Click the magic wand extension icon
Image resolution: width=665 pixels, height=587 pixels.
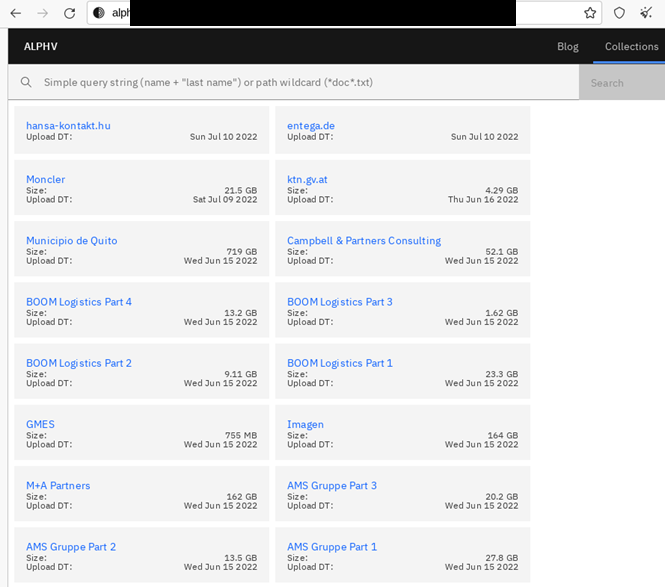(647, 13)
